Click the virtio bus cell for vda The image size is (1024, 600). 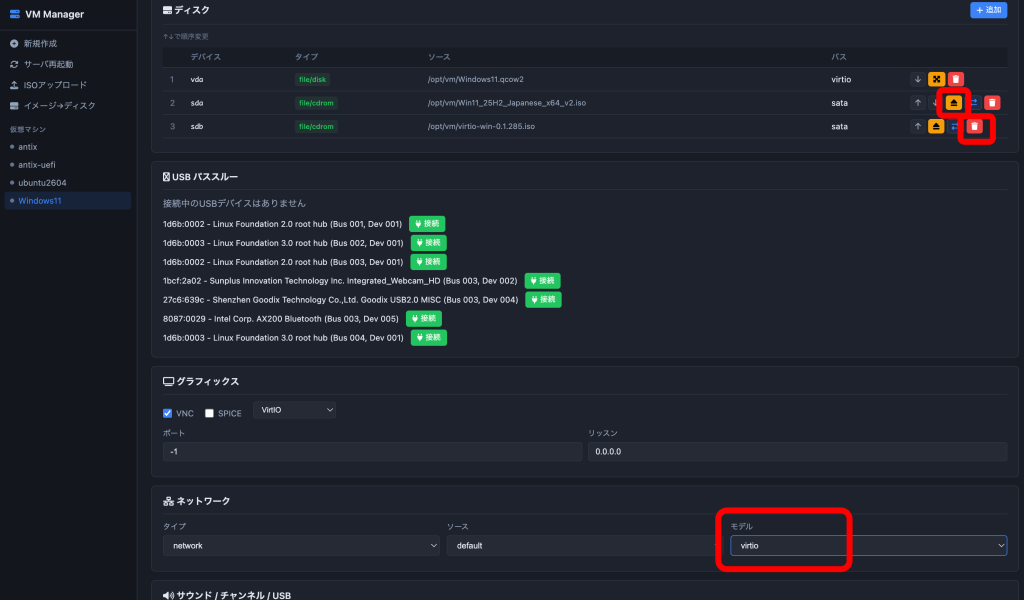841,80
